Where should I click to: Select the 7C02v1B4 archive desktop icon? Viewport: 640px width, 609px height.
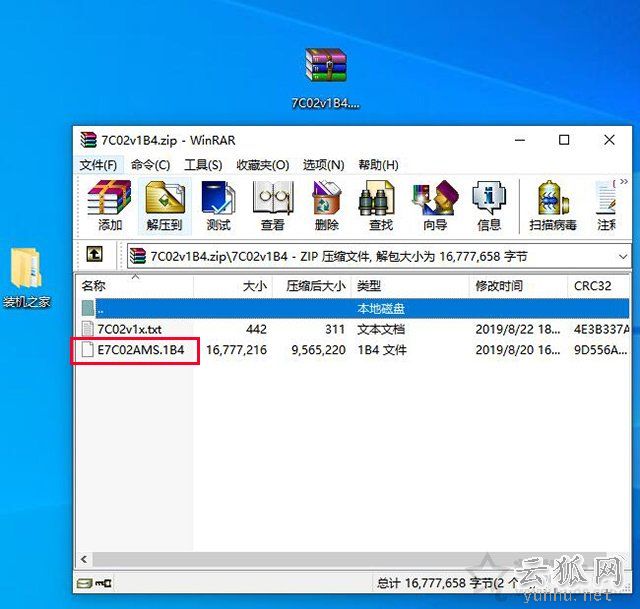pyautogui.click(x=326, y=78)
